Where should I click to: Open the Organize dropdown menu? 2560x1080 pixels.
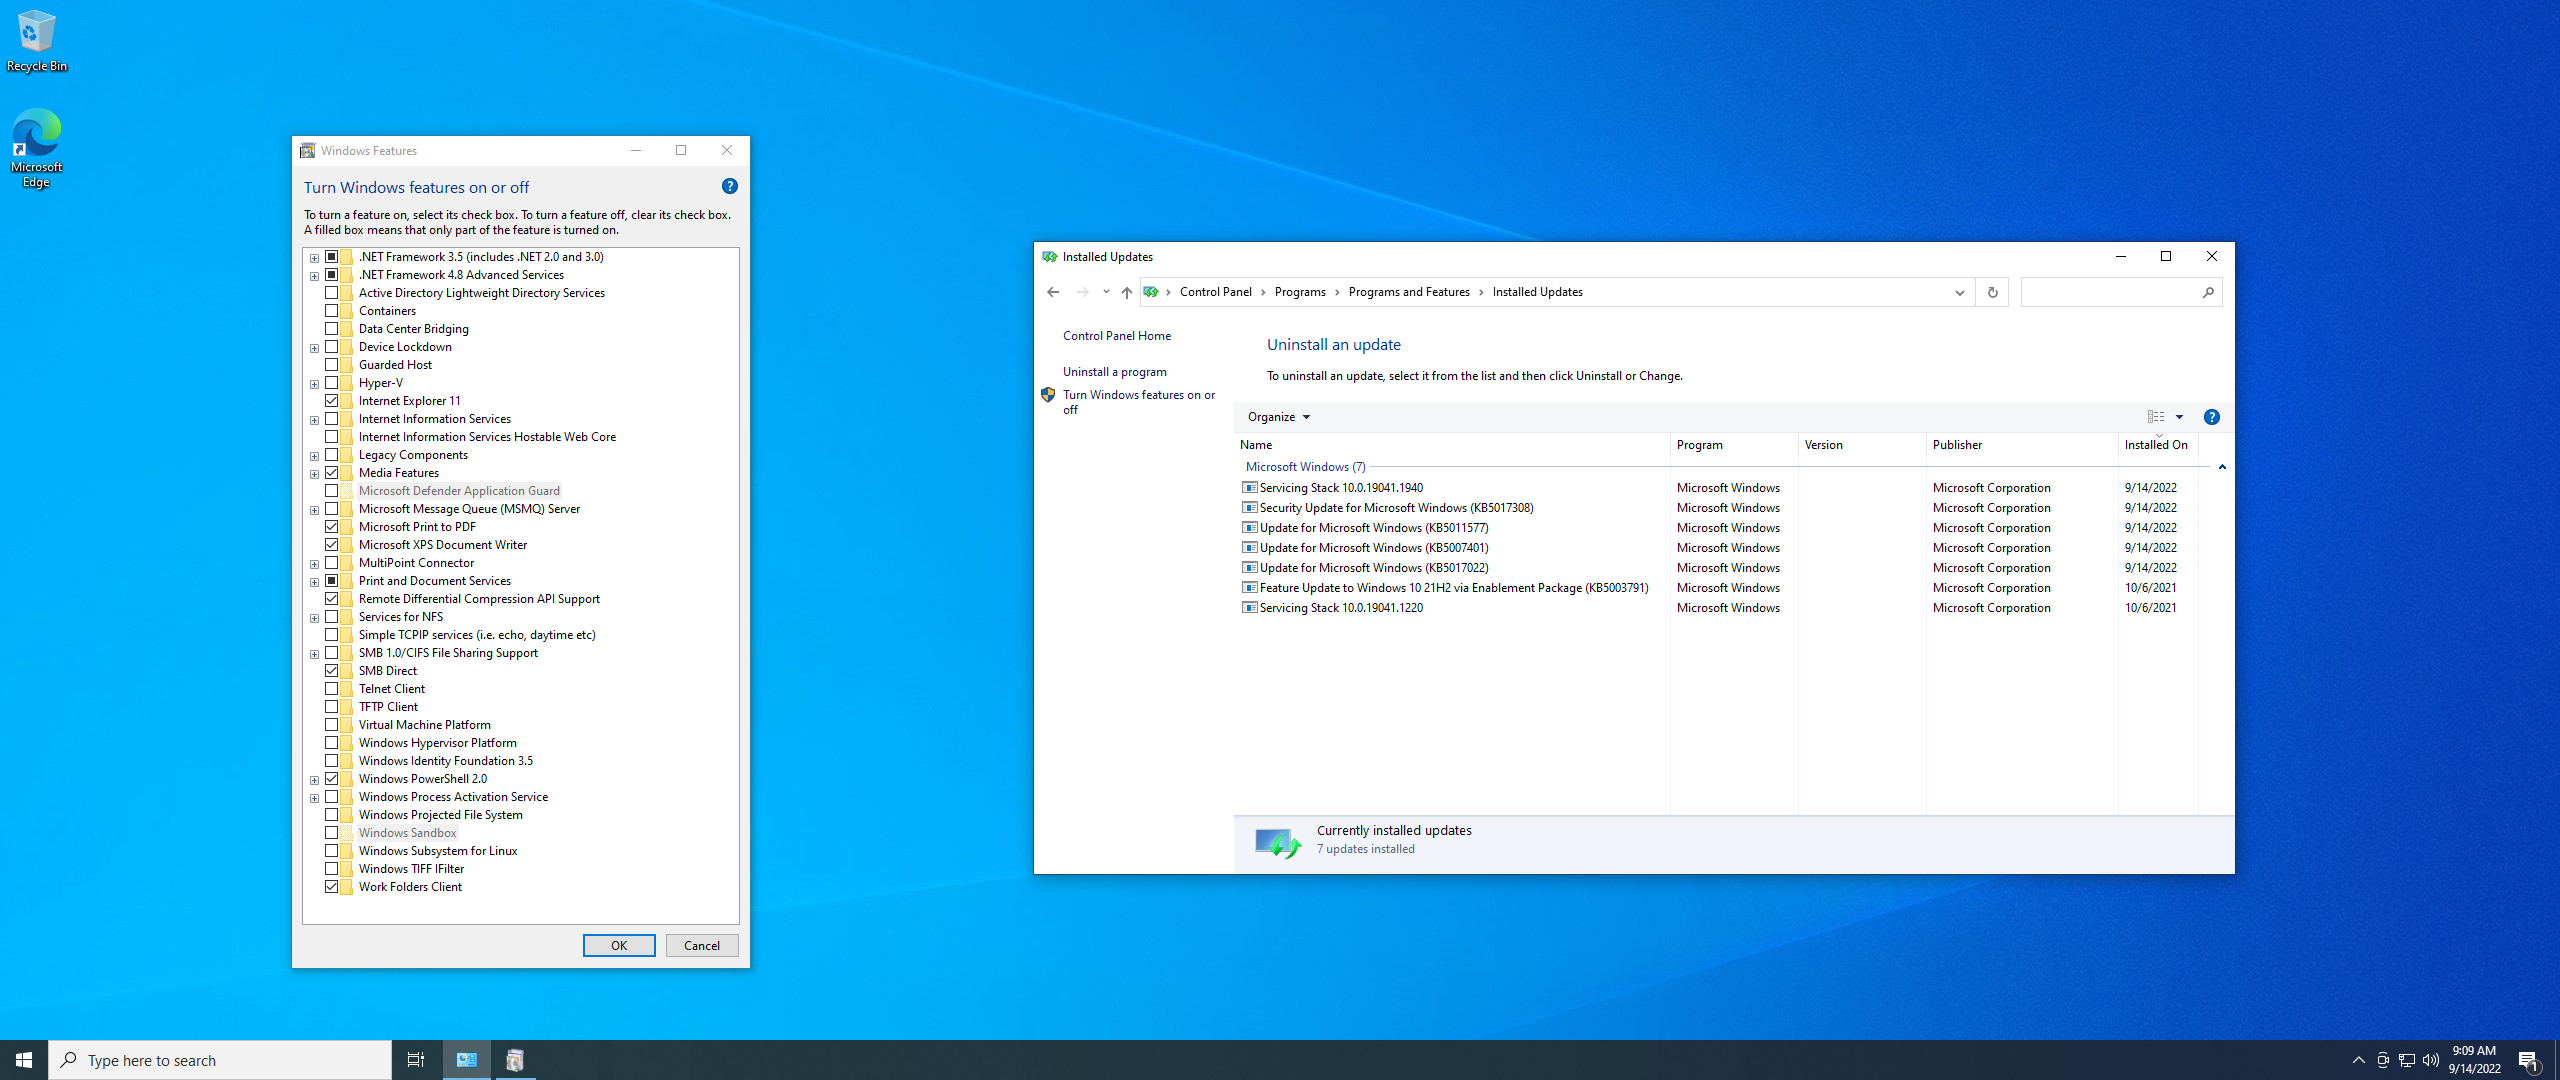(x=1278, y=417)
